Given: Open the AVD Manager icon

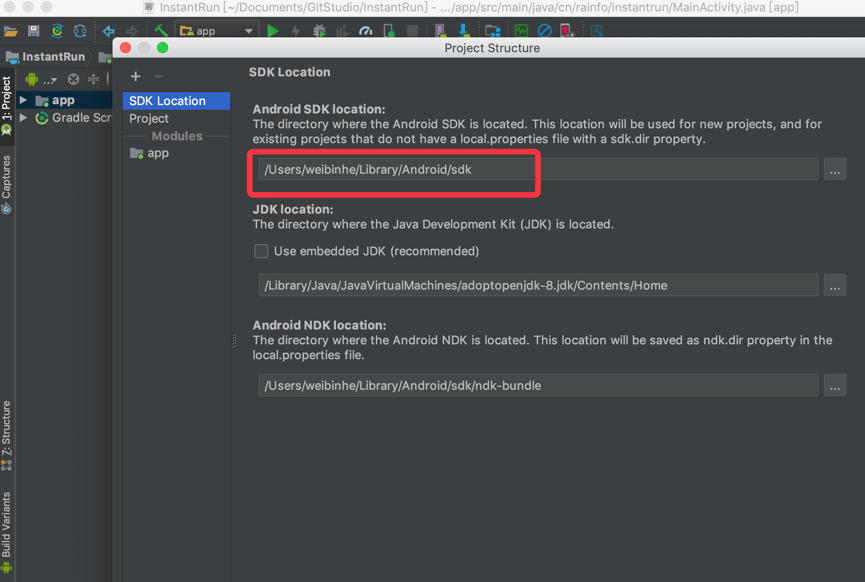Looking at the screenshot, I should (440, 31).
